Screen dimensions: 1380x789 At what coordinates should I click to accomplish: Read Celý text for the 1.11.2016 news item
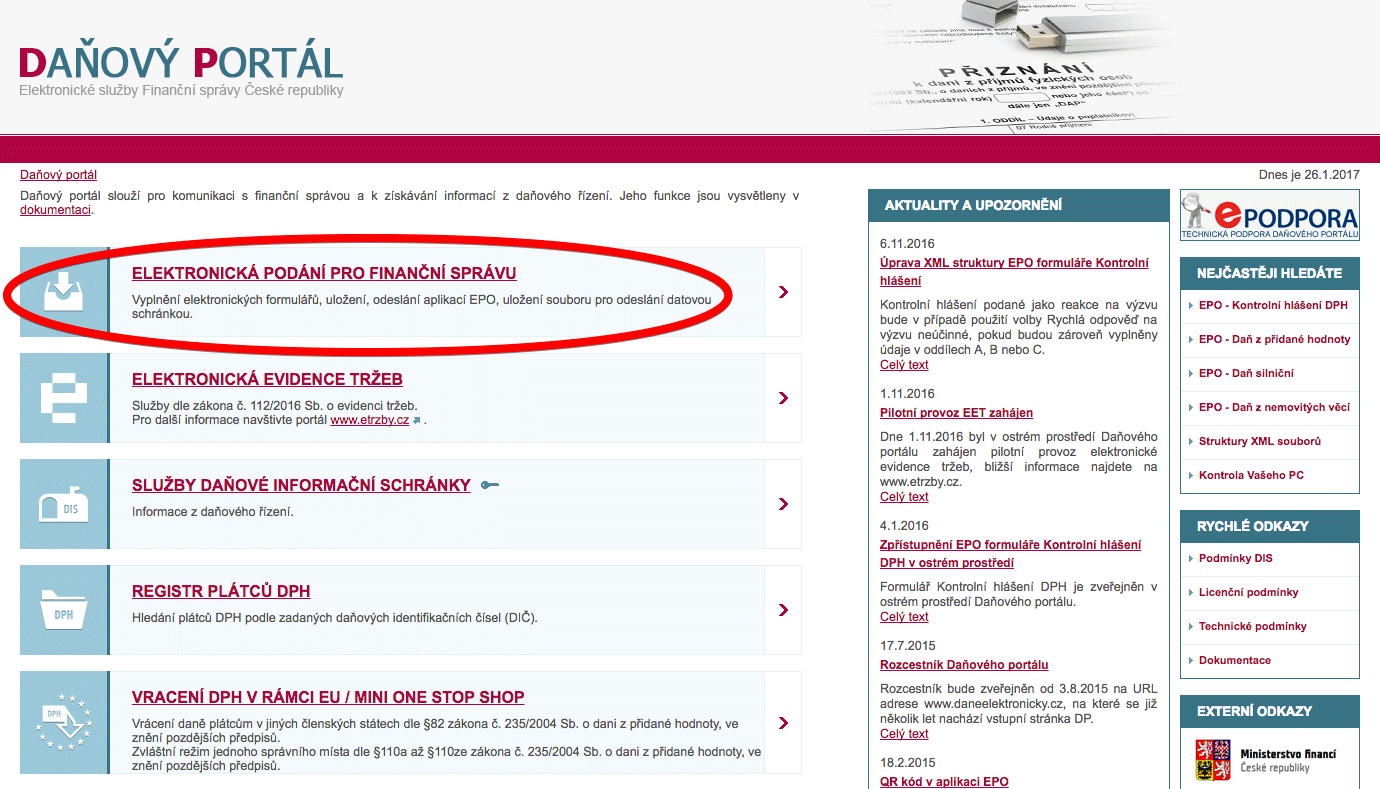[x=904, y=497]
